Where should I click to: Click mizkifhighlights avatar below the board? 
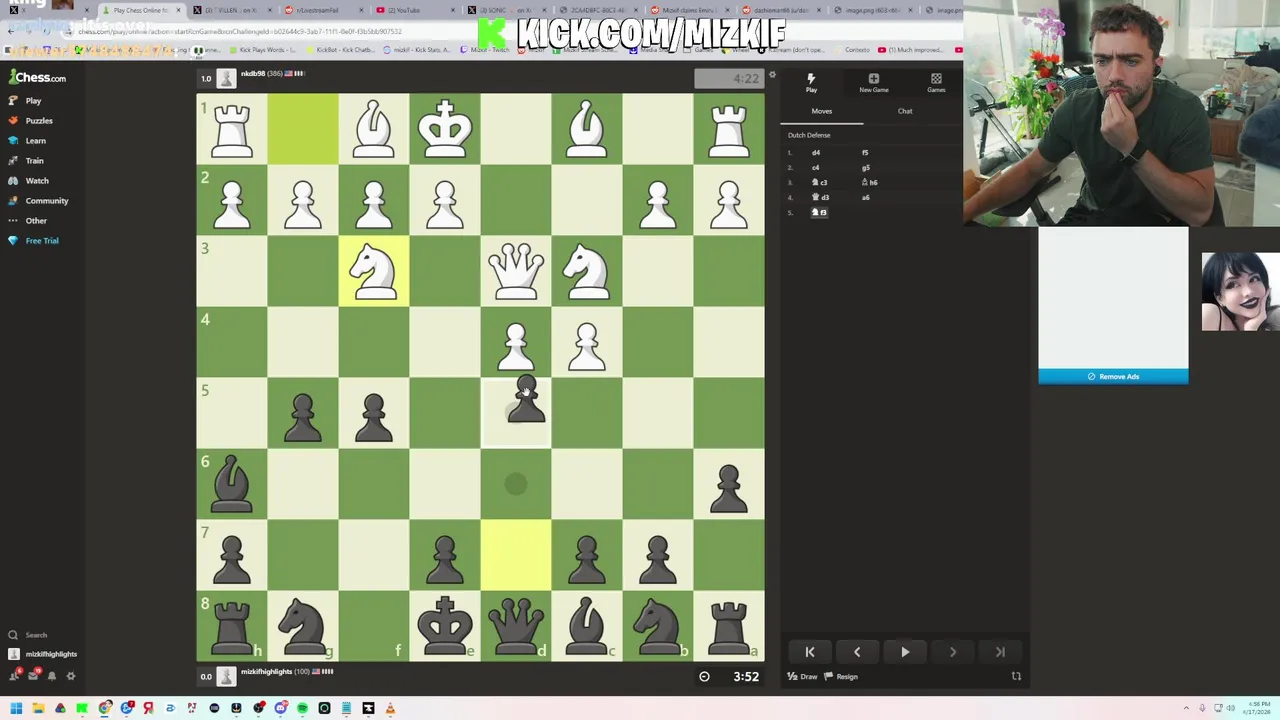[226, 677]
